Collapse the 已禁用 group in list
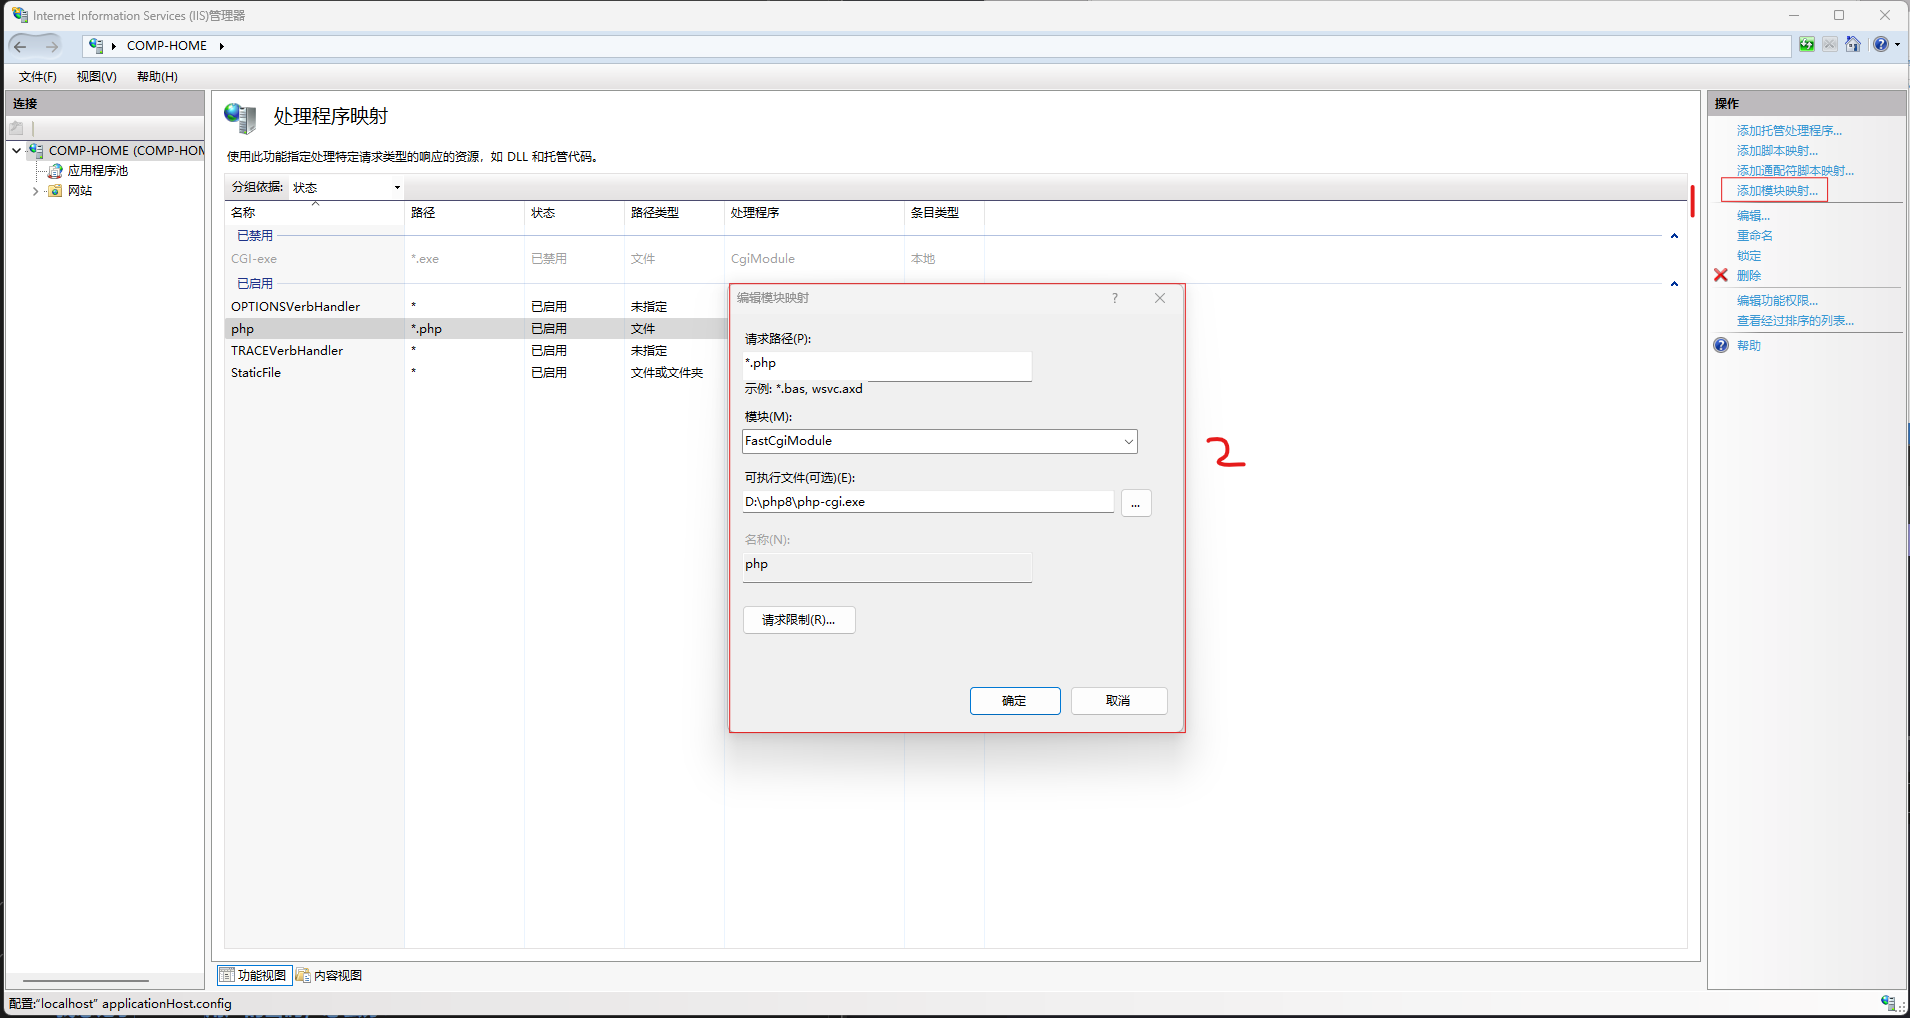The width and height of the screenshot is (1910, 1018). point(1674,236)
